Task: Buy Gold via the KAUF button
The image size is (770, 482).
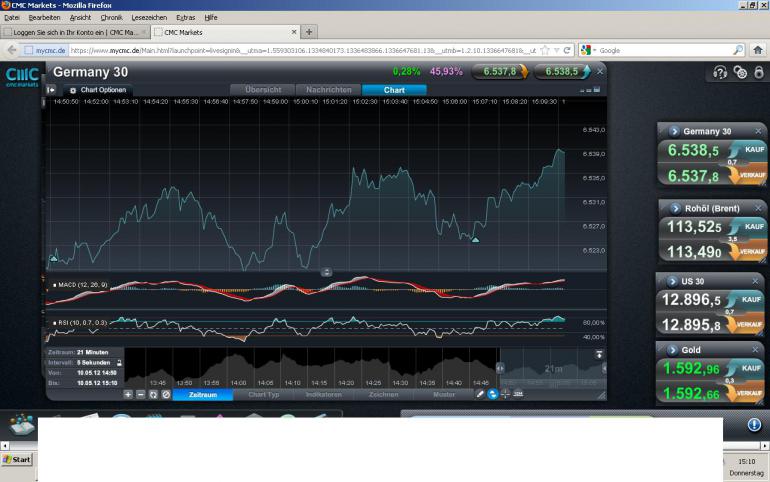Action: click(x=746, y=368)
